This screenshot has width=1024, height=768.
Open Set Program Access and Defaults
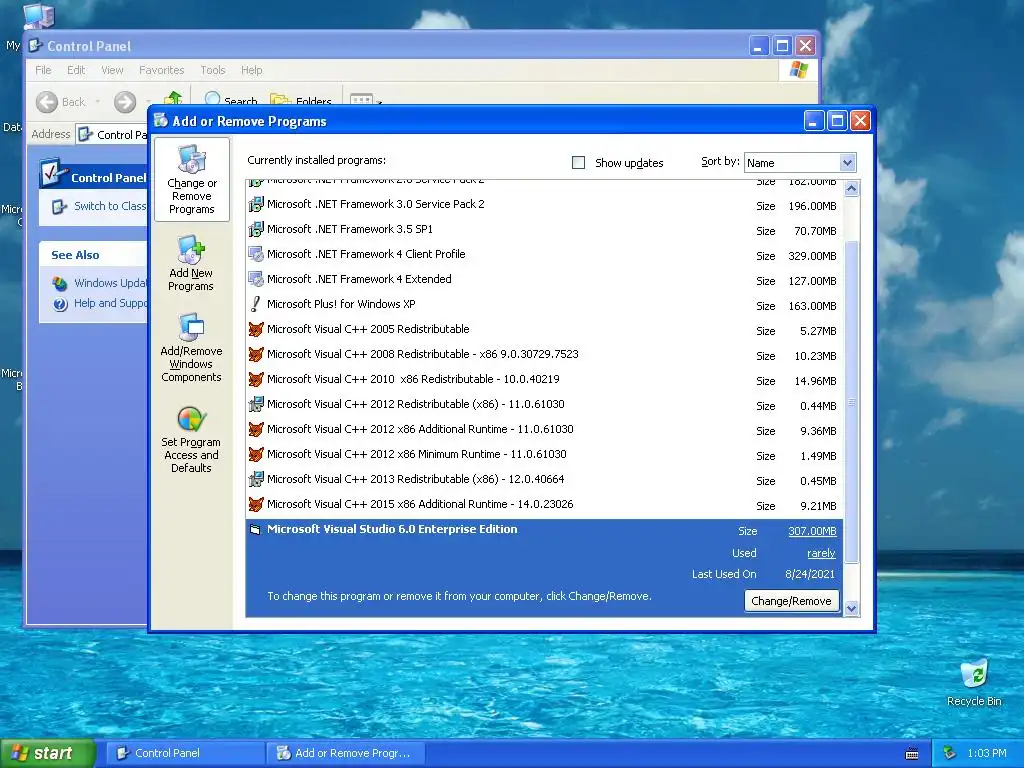191,439
